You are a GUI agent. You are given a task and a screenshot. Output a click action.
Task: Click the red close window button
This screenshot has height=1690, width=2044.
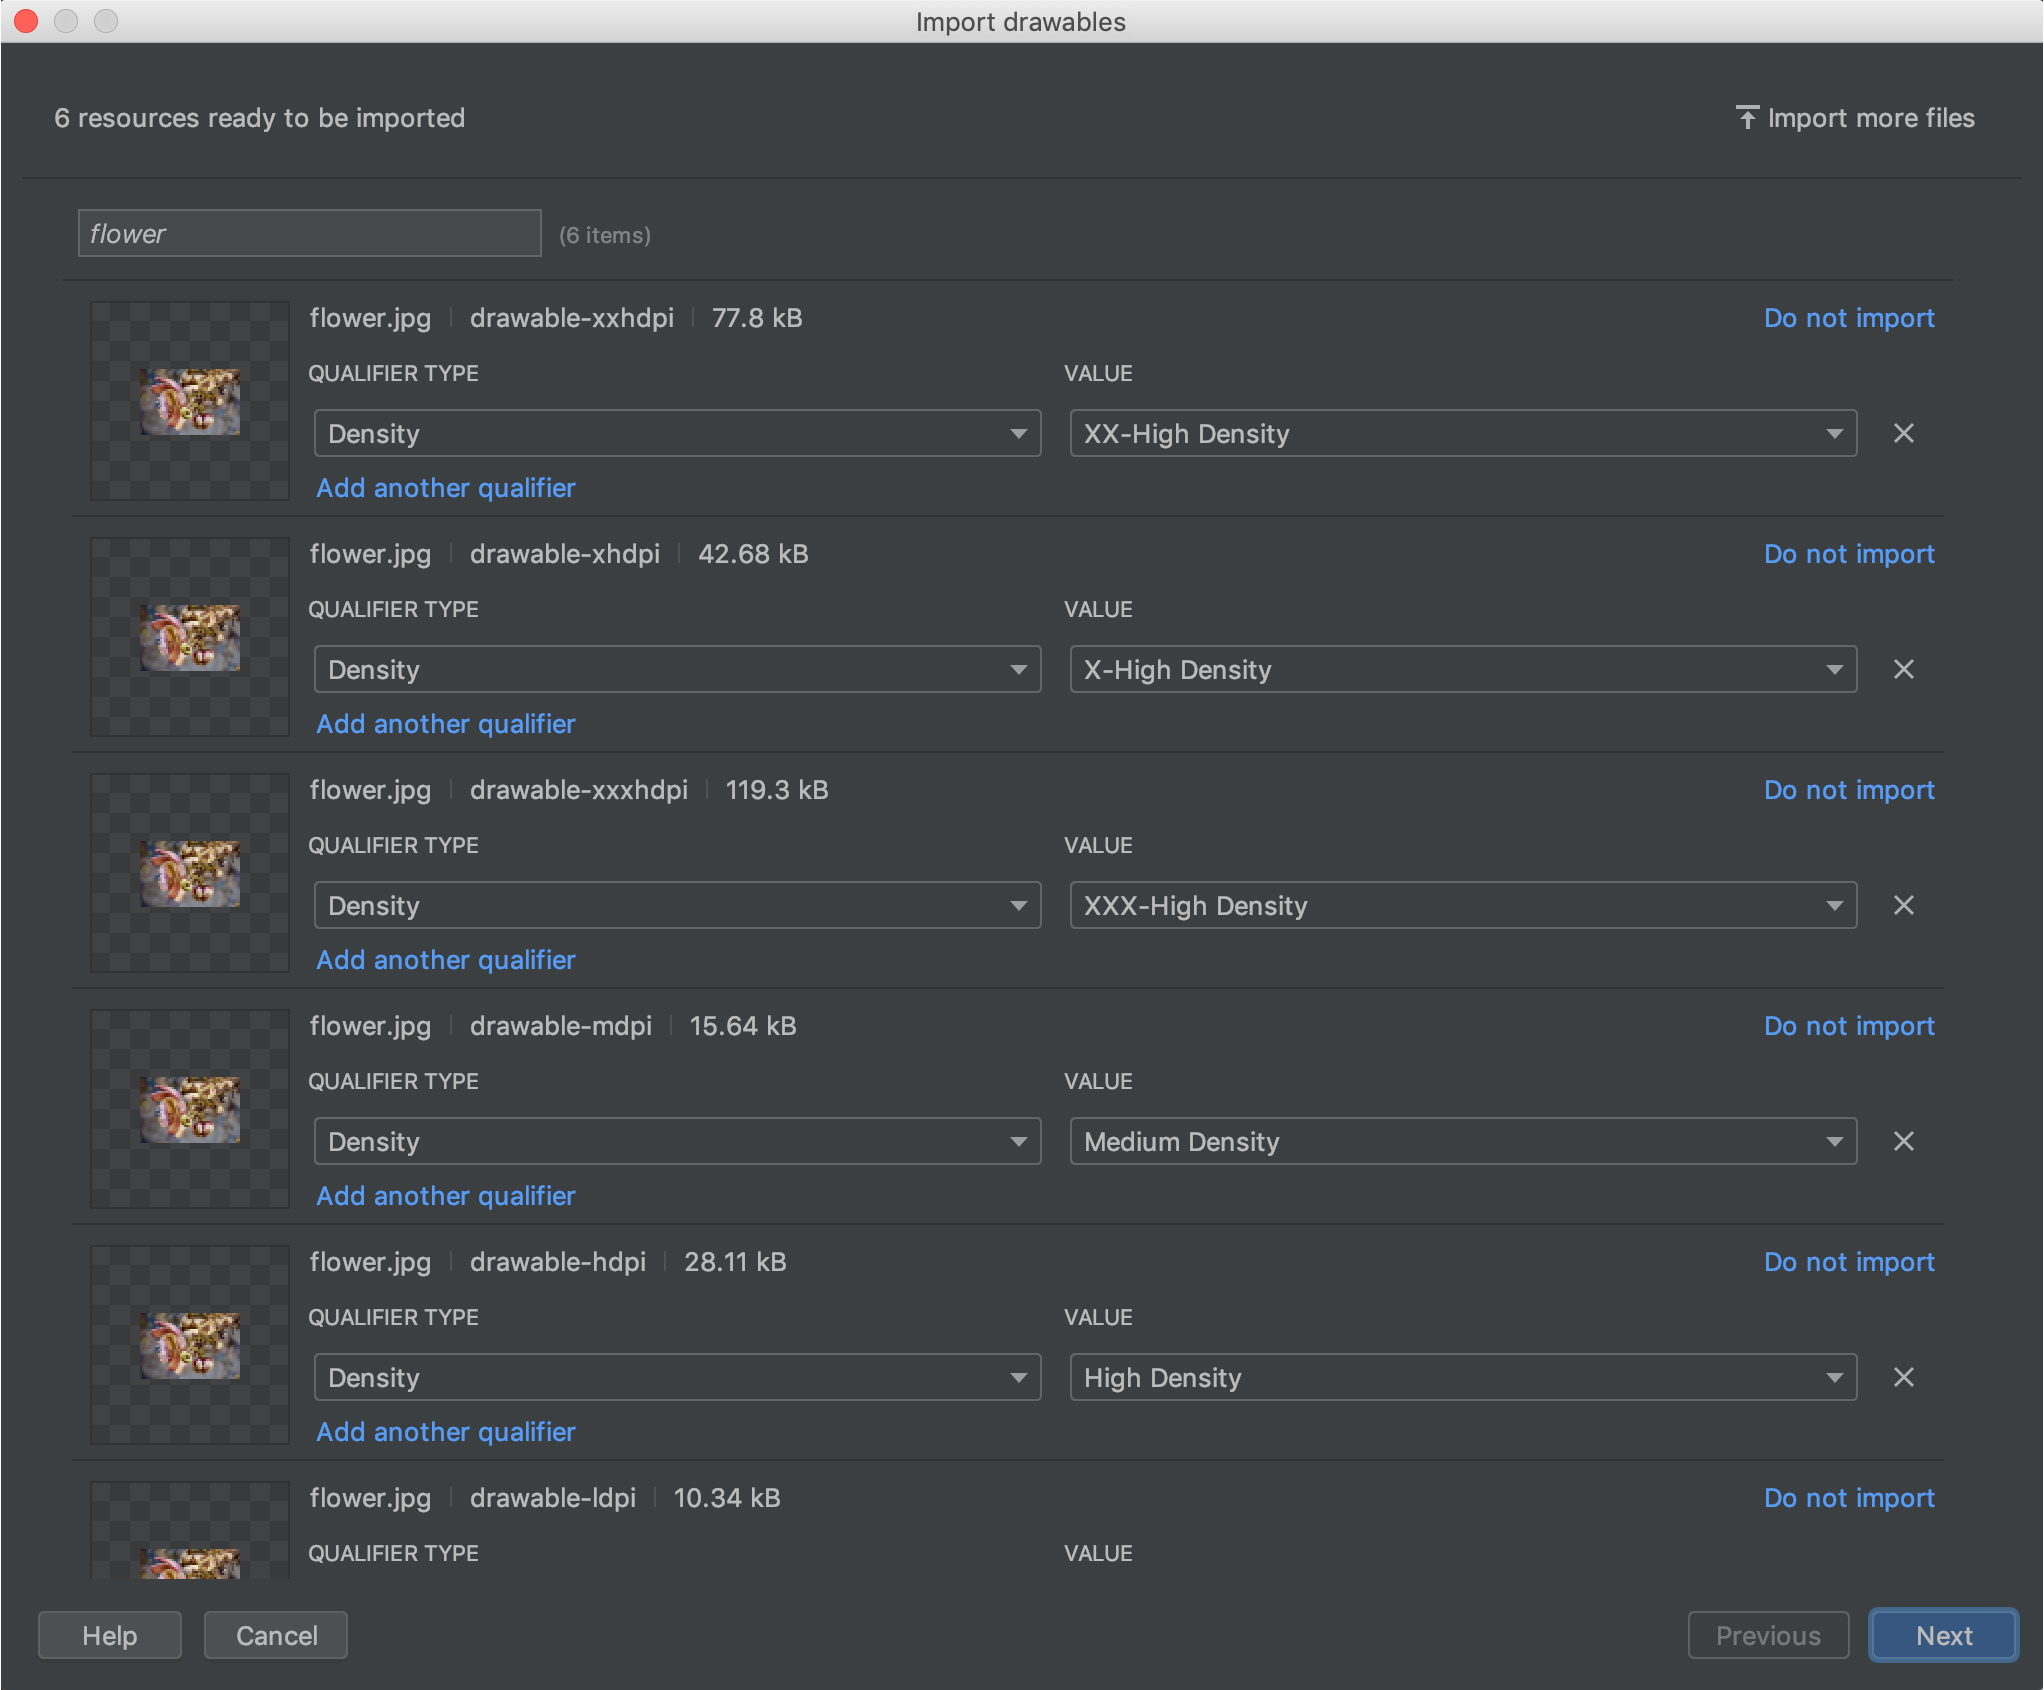(x=26, y=21)
